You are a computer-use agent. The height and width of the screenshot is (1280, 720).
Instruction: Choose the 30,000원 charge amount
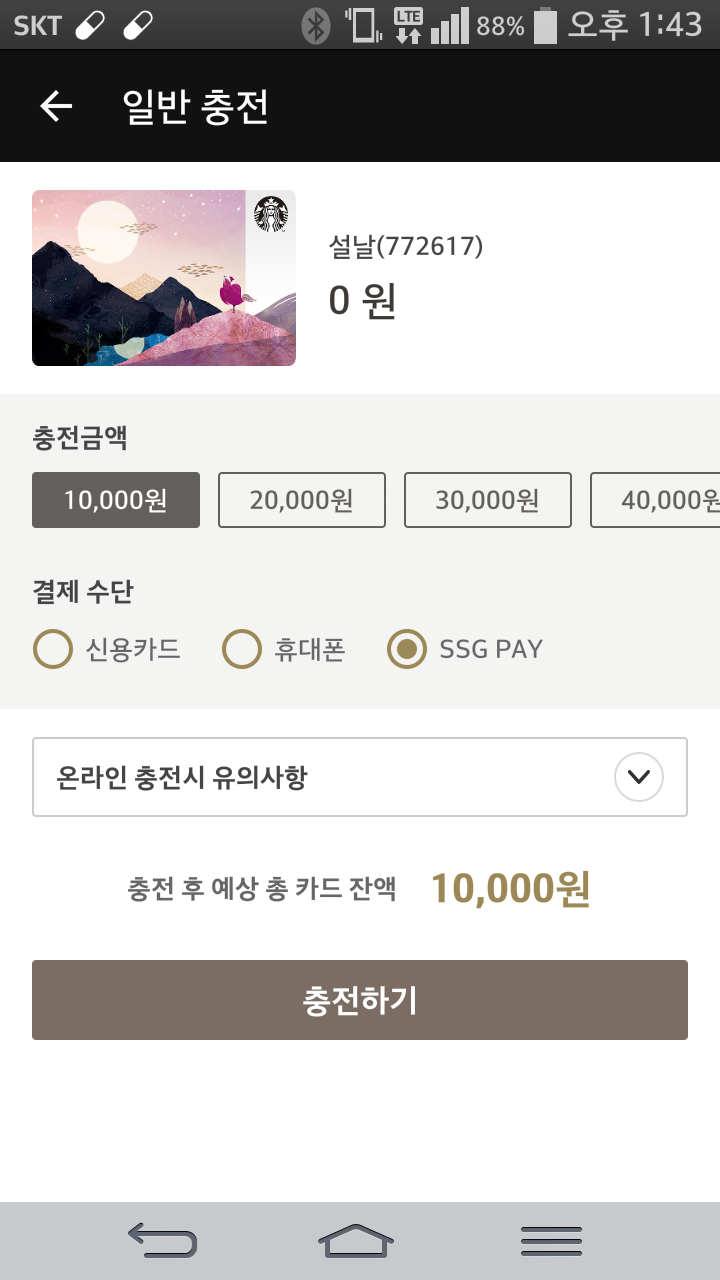tap(488, 500)
